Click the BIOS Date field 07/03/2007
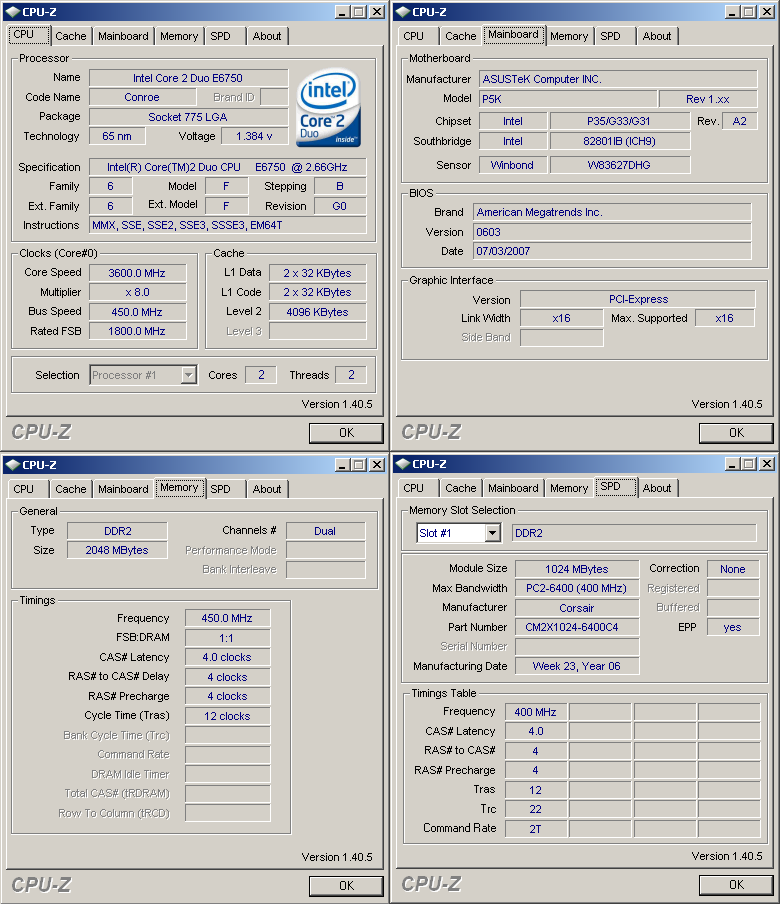The width and height of the screenshot is (780, 904). 612,251
